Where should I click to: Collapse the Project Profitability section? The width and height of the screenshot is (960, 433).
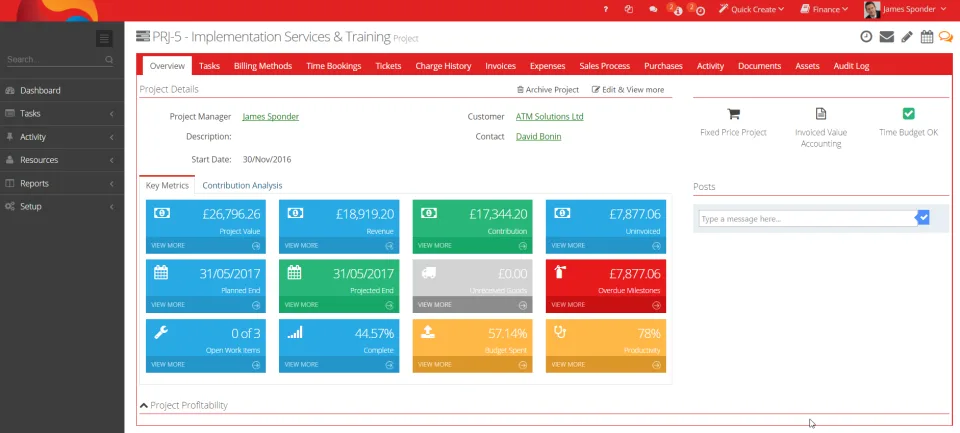(x=184, y=405)
